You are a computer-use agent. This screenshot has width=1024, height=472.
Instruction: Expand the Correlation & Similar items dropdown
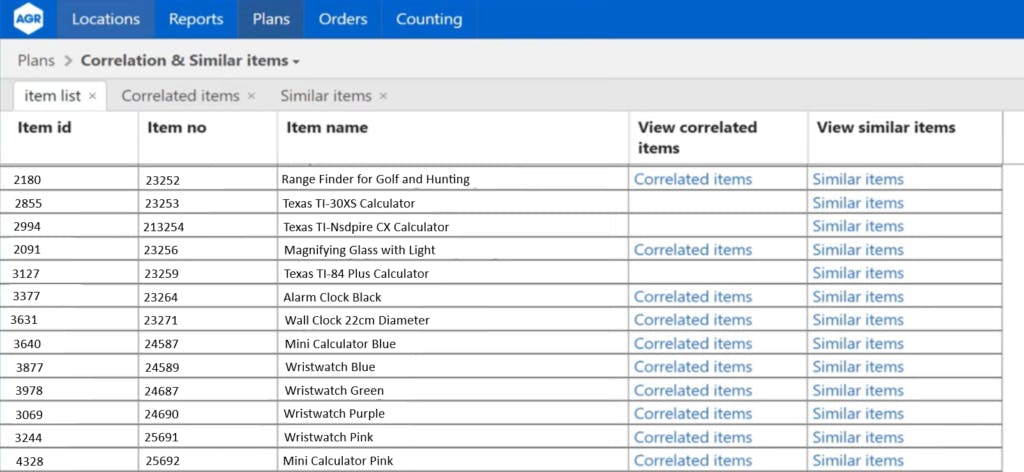click(296, 61)
